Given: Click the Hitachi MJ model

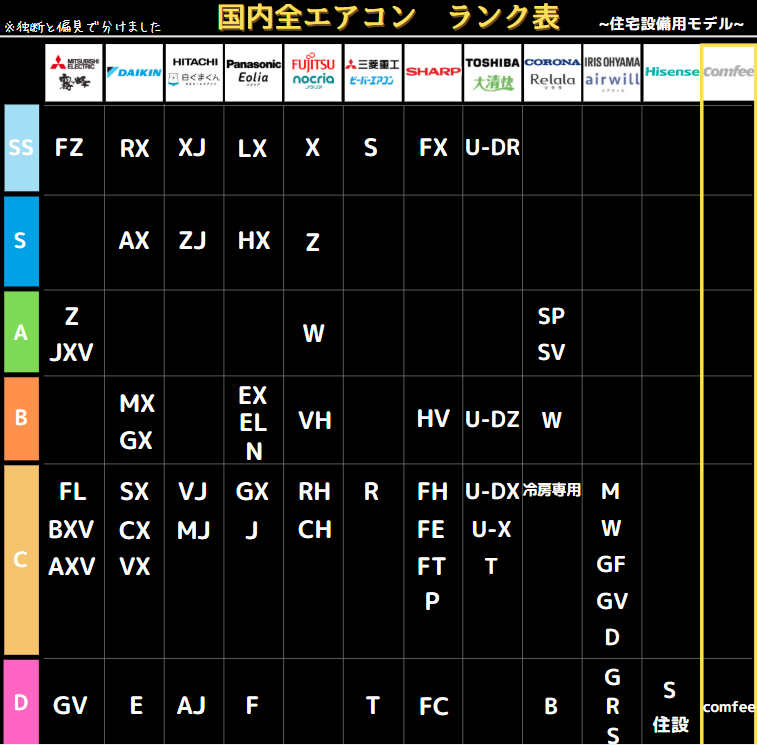Looking at the screenshot, I should point(194,531).
